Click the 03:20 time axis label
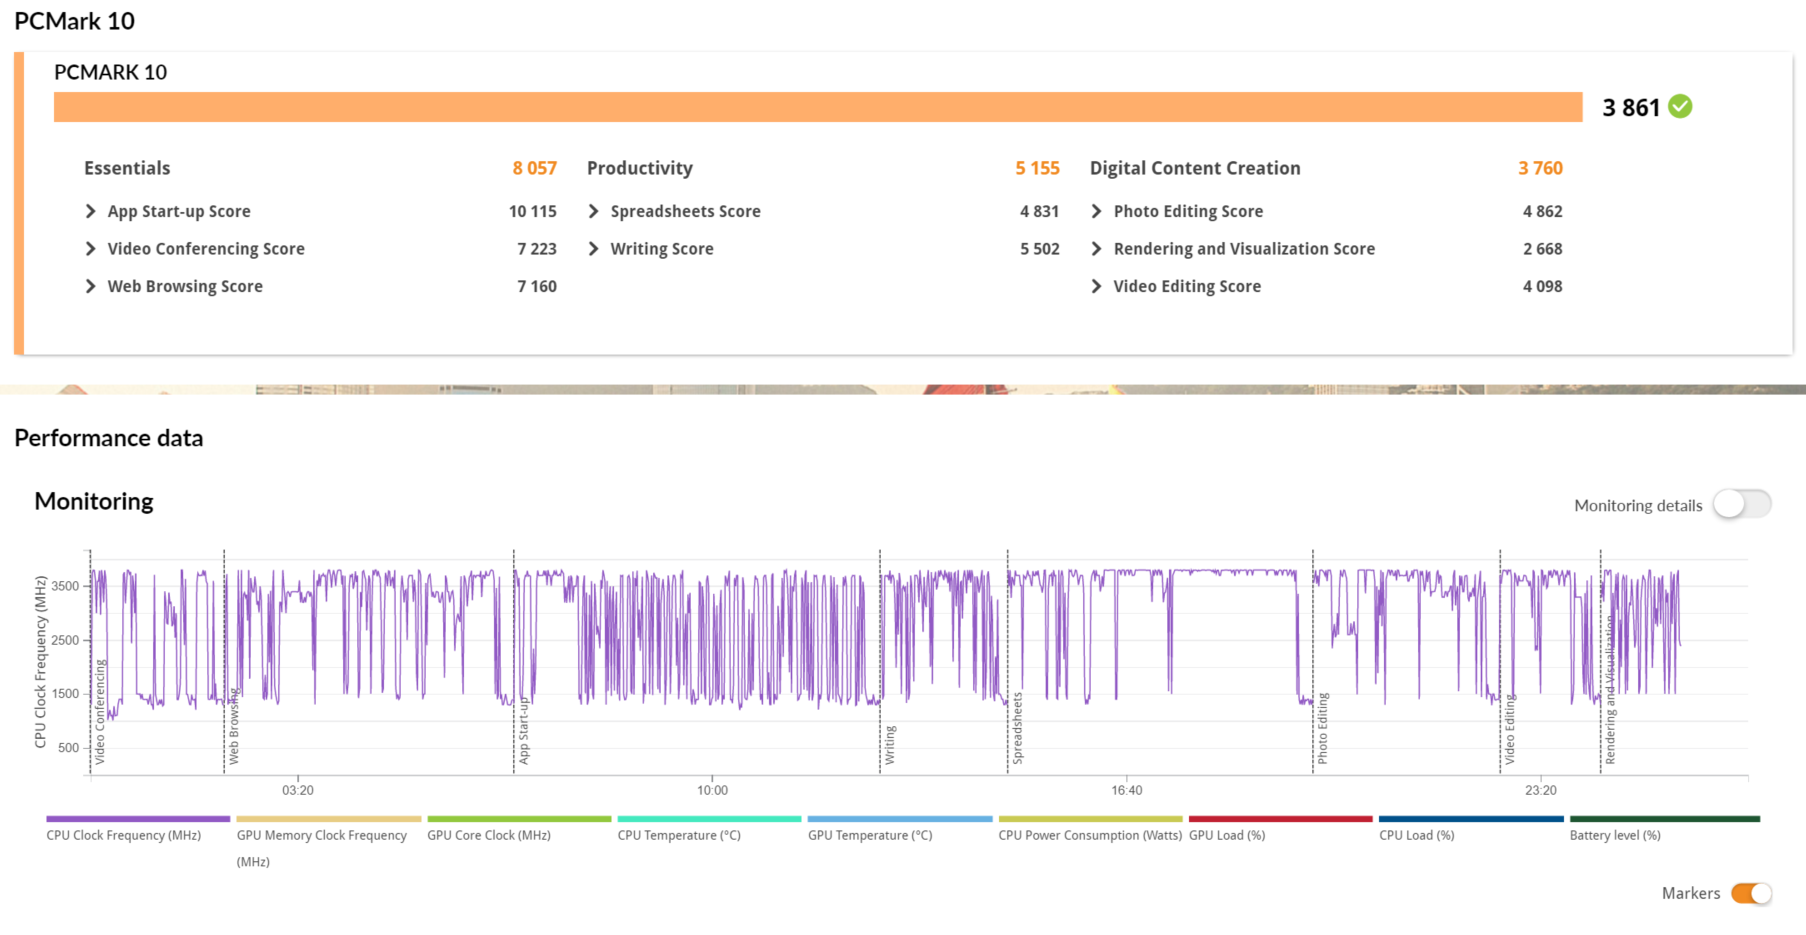The width and height of the screenshot is (1806, 935). pos(298,790)
